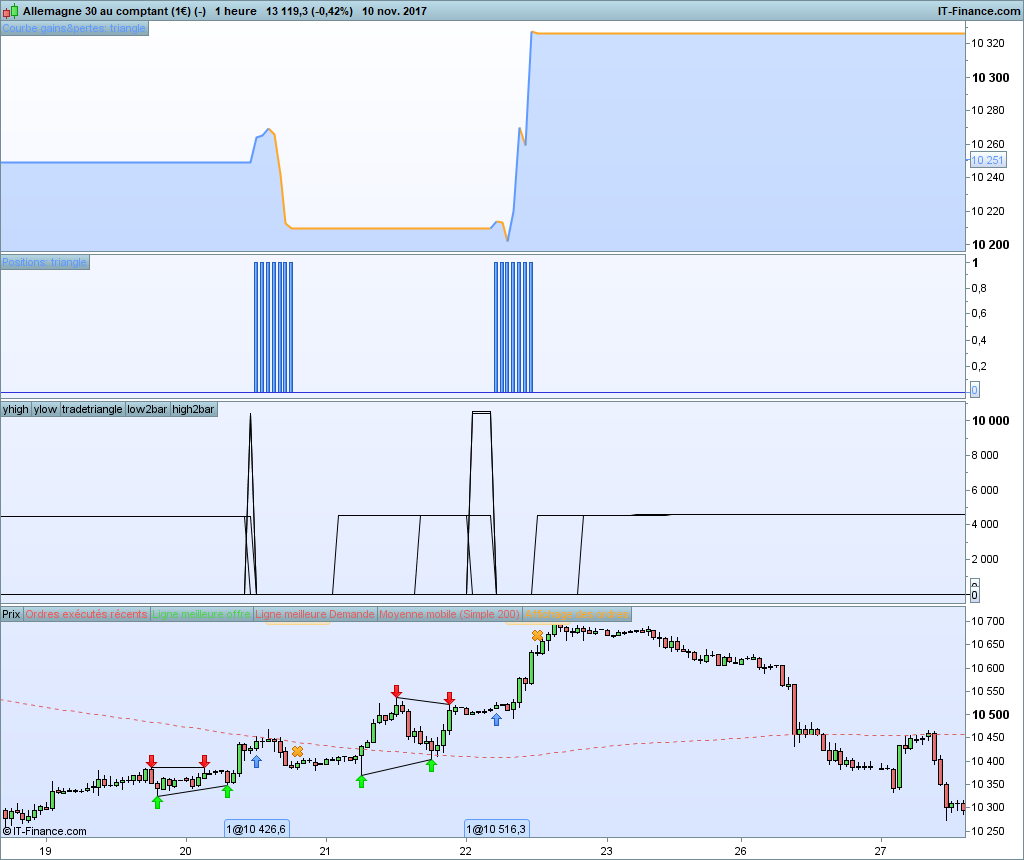Screen dimensions: 1024x860
Task: Click date label 23 on time axis
Action: click(607, 851)
